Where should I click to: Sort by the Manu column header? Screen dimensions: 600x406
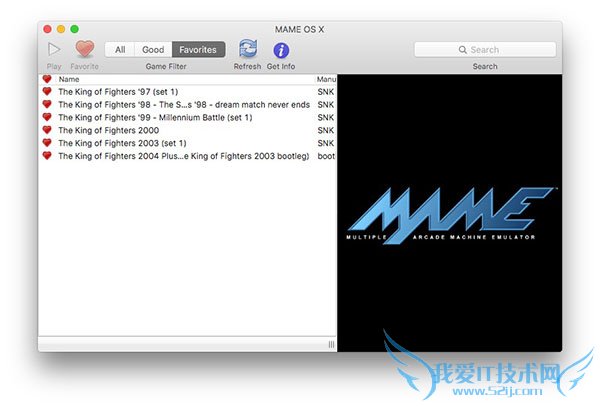(326, 79)
